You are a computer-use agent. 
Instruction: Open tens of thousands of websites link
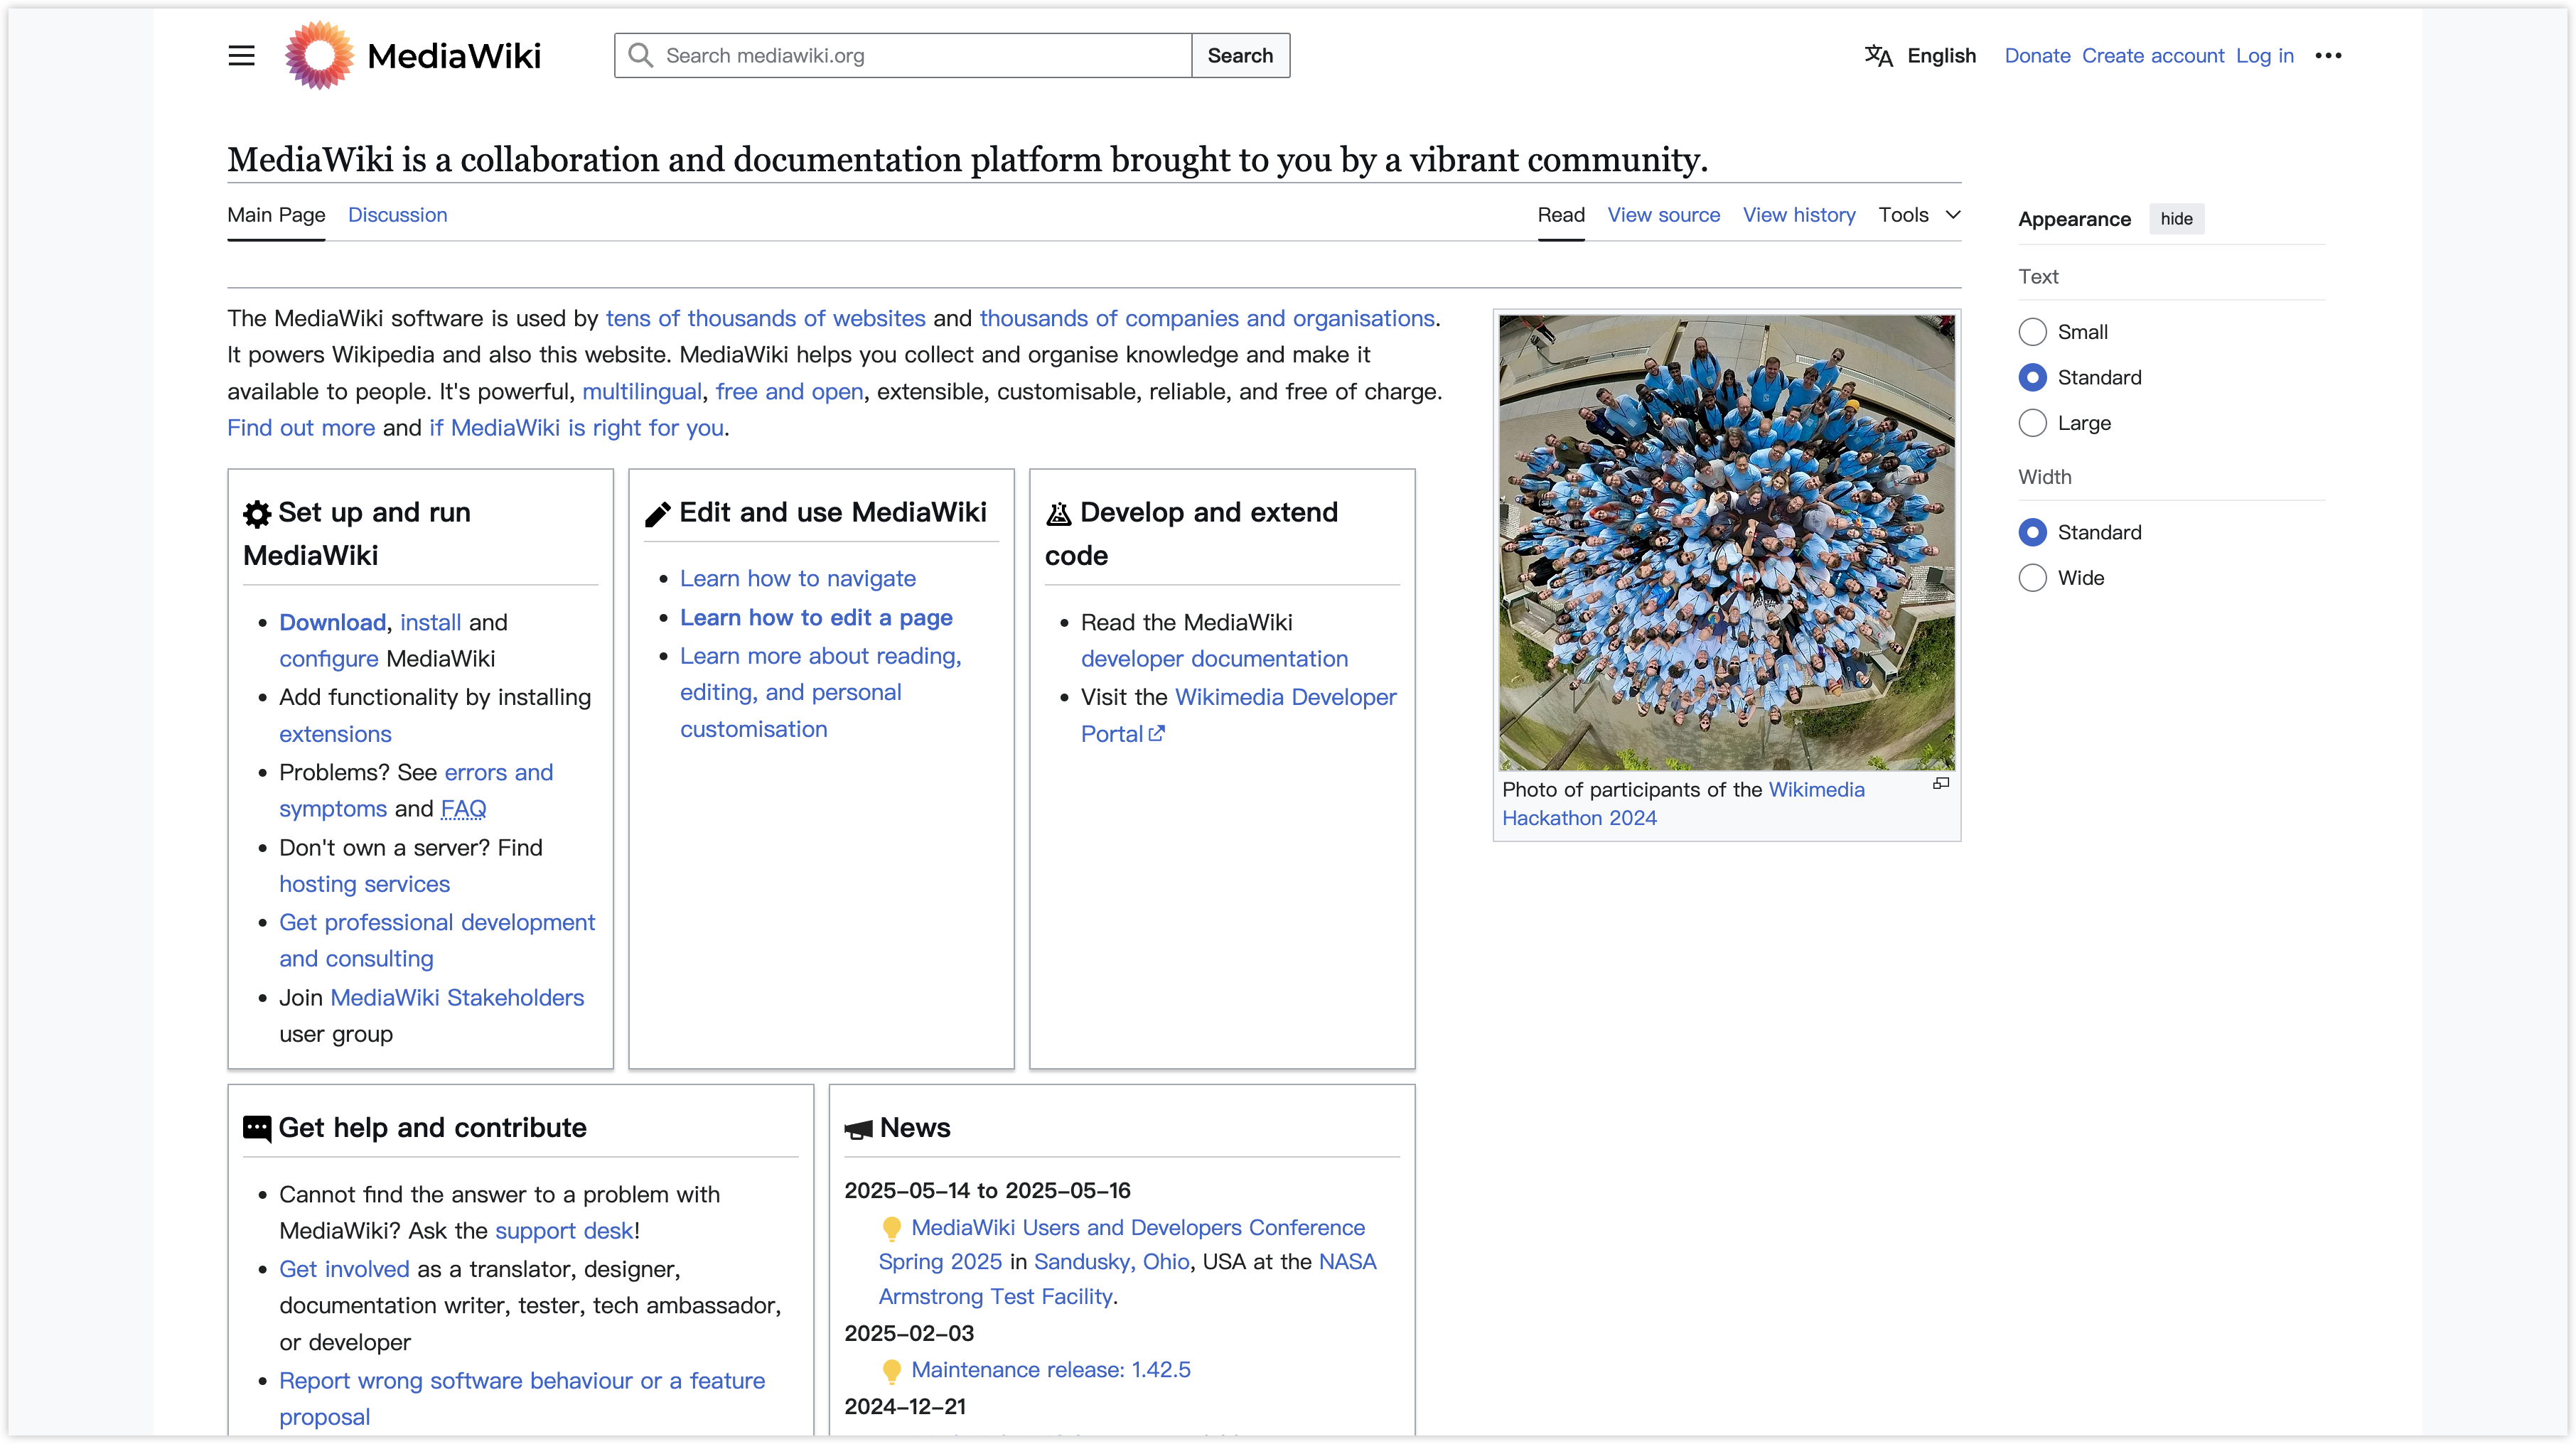pyautogui.click(x=765, y=318)
